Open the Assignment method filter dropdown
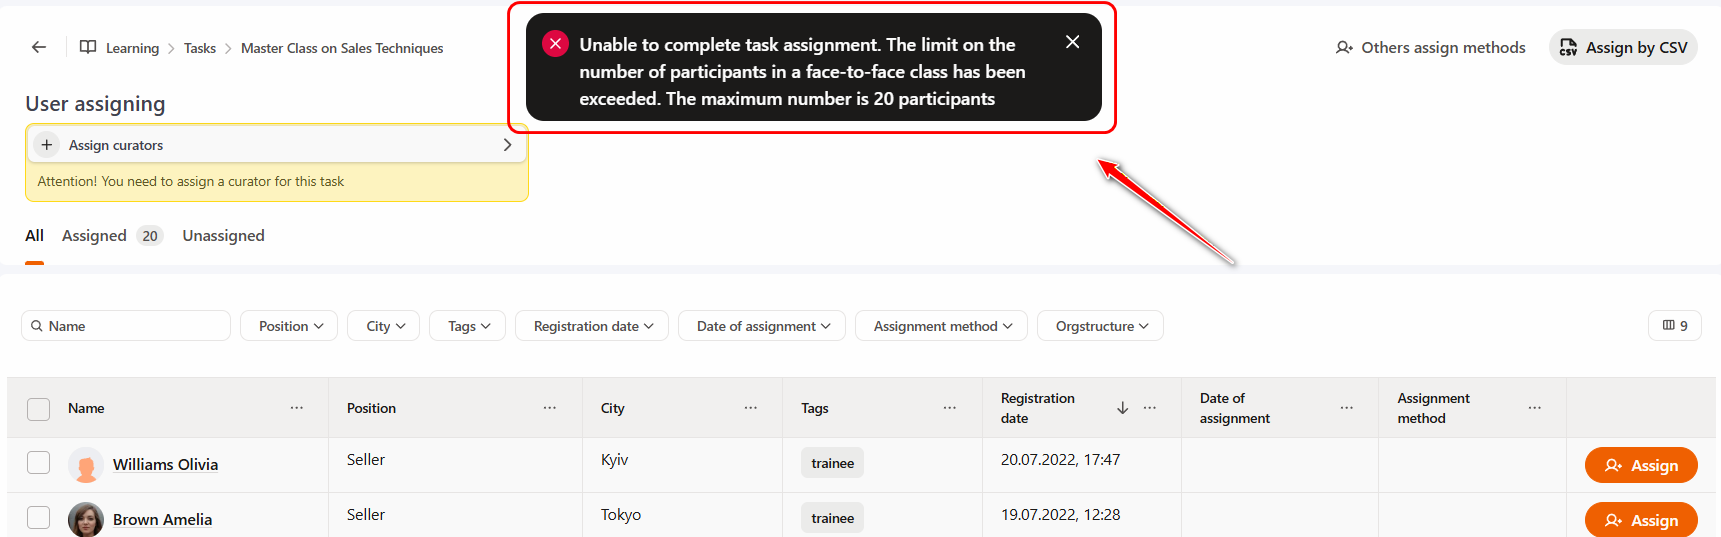1721x537 pixels. click(x=941, y=326)
